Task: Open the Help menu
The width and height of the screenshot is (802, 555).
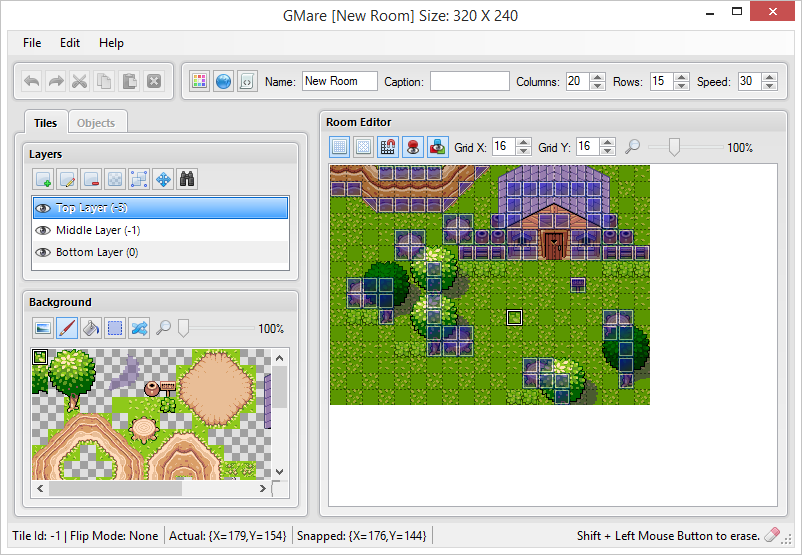Action: [x=111, y=43]
